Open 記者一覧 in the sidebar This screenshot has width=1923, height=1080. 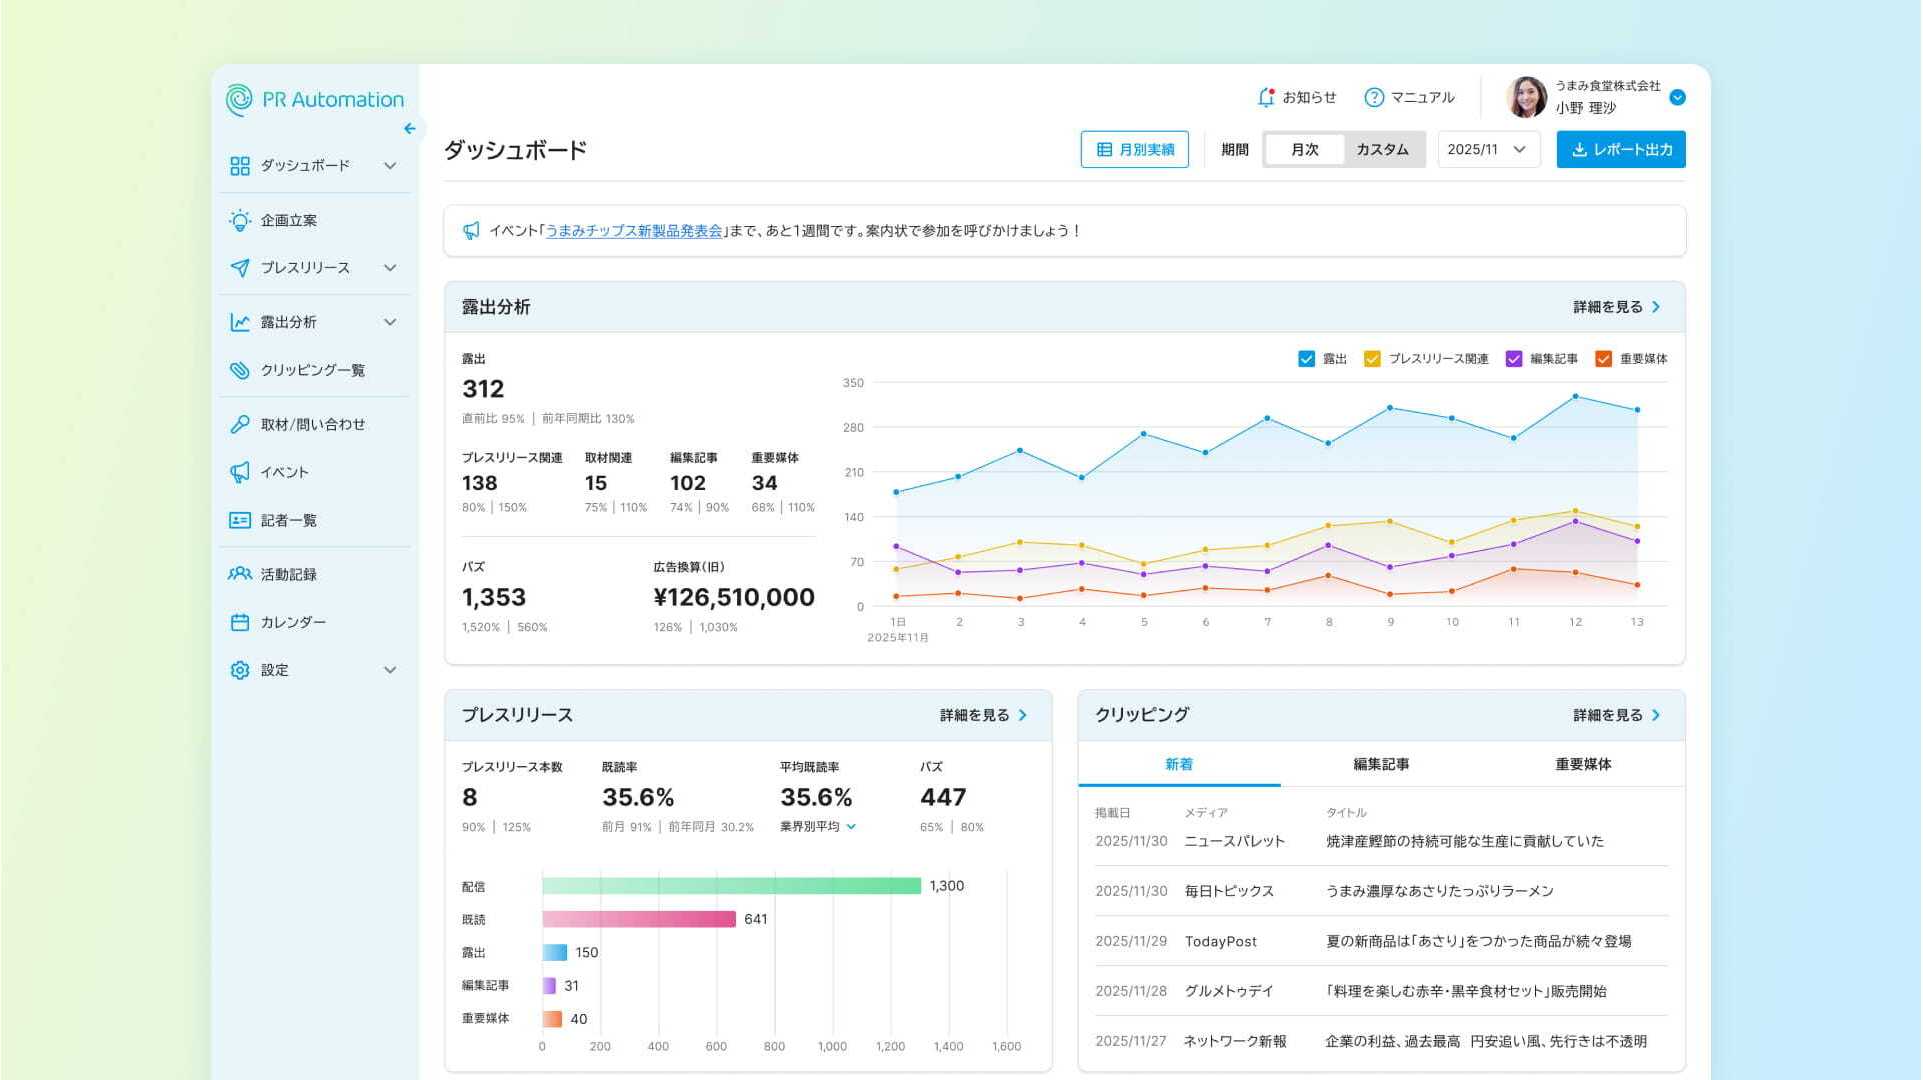coord(288,520)
